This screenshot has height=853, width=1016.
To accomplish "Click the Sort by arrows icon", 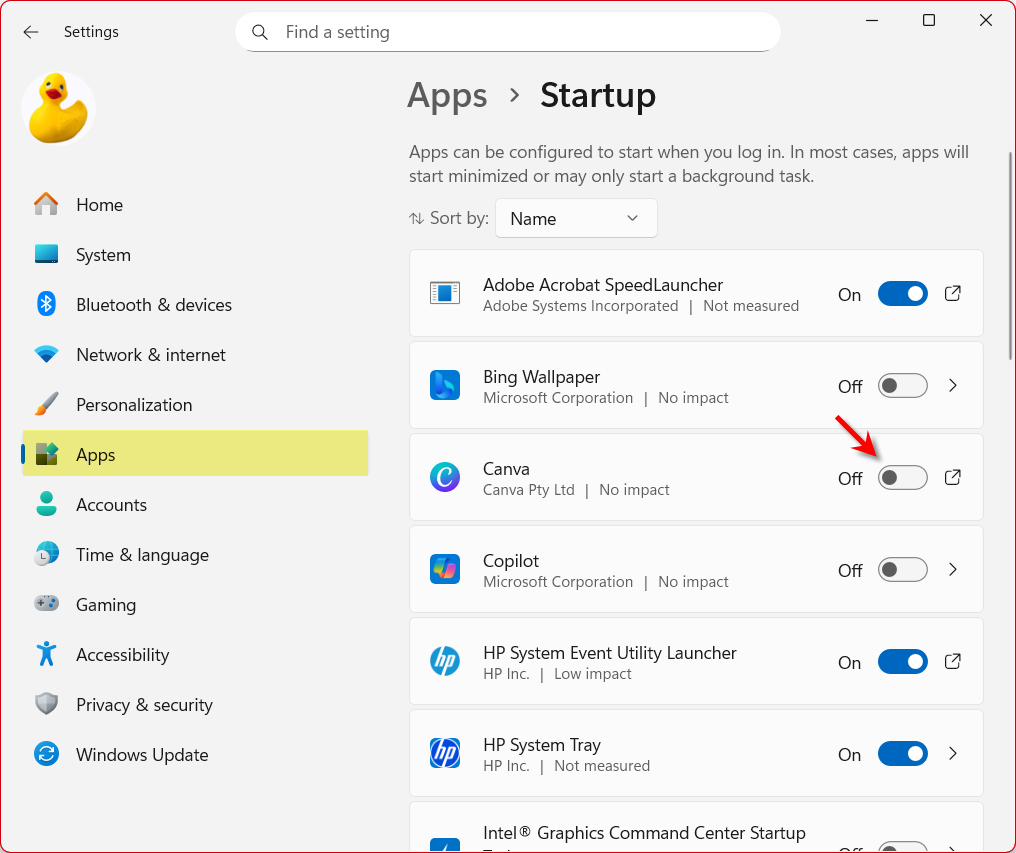I will pyautogui.click(x=417, y=218).
